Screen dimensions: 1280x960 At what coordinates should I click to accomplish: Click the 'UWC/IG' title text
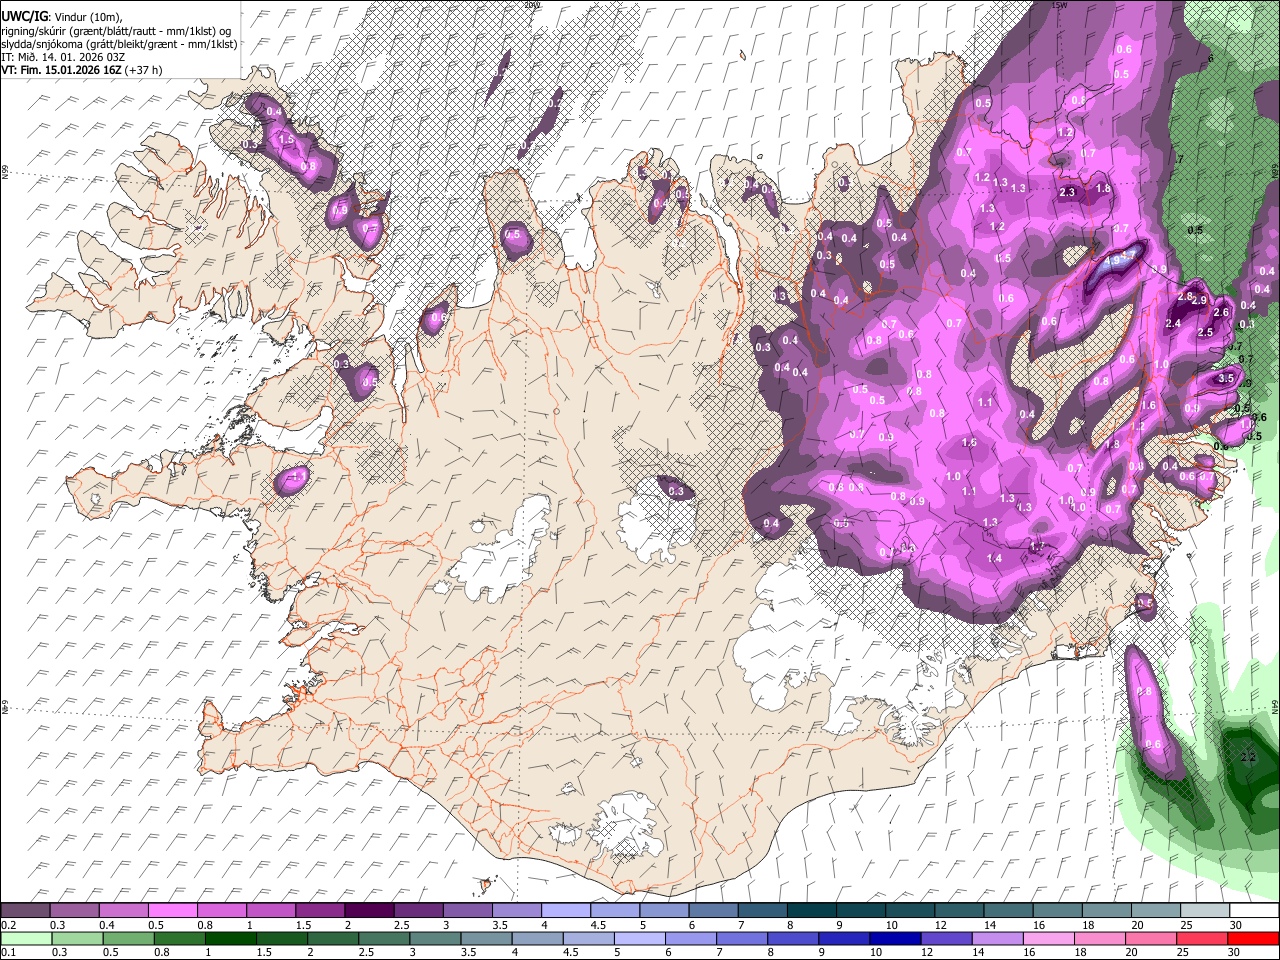[23, 17]
